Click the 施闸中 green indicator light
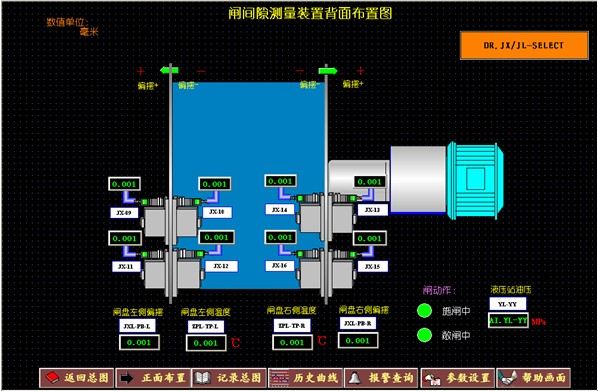 tap(424, 311)
